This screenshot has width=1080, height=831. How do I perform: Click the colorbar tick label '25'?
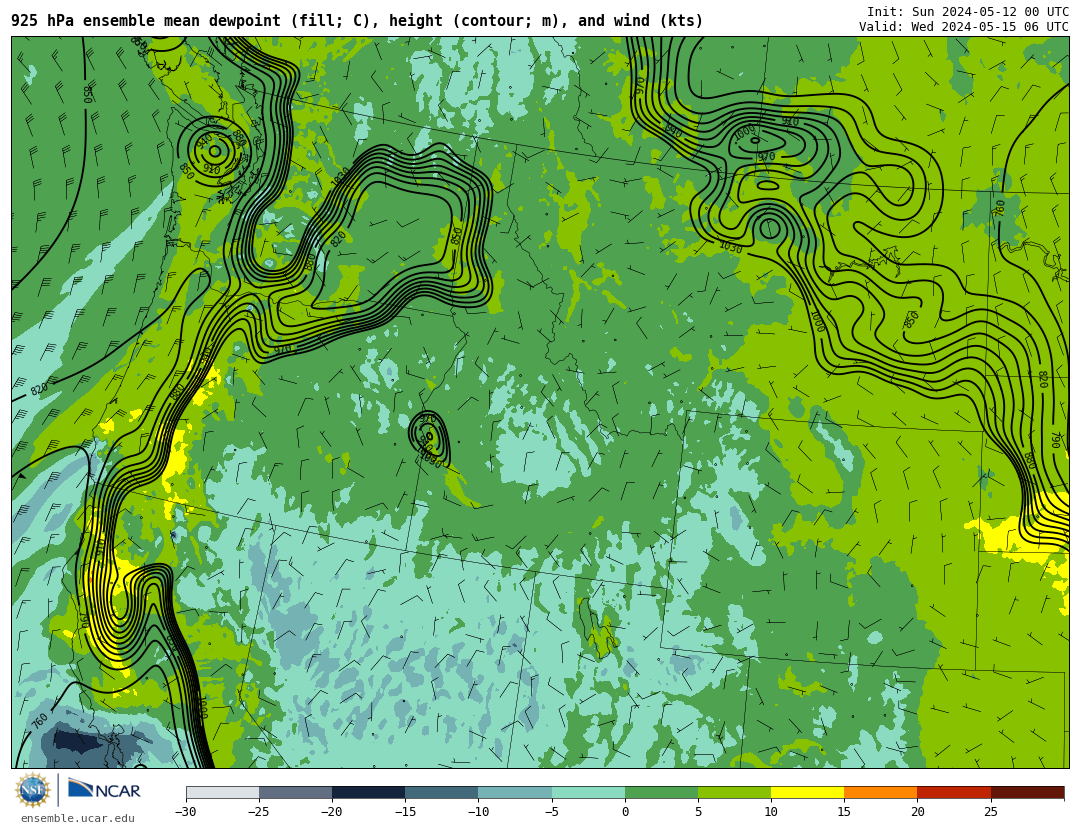990,812
